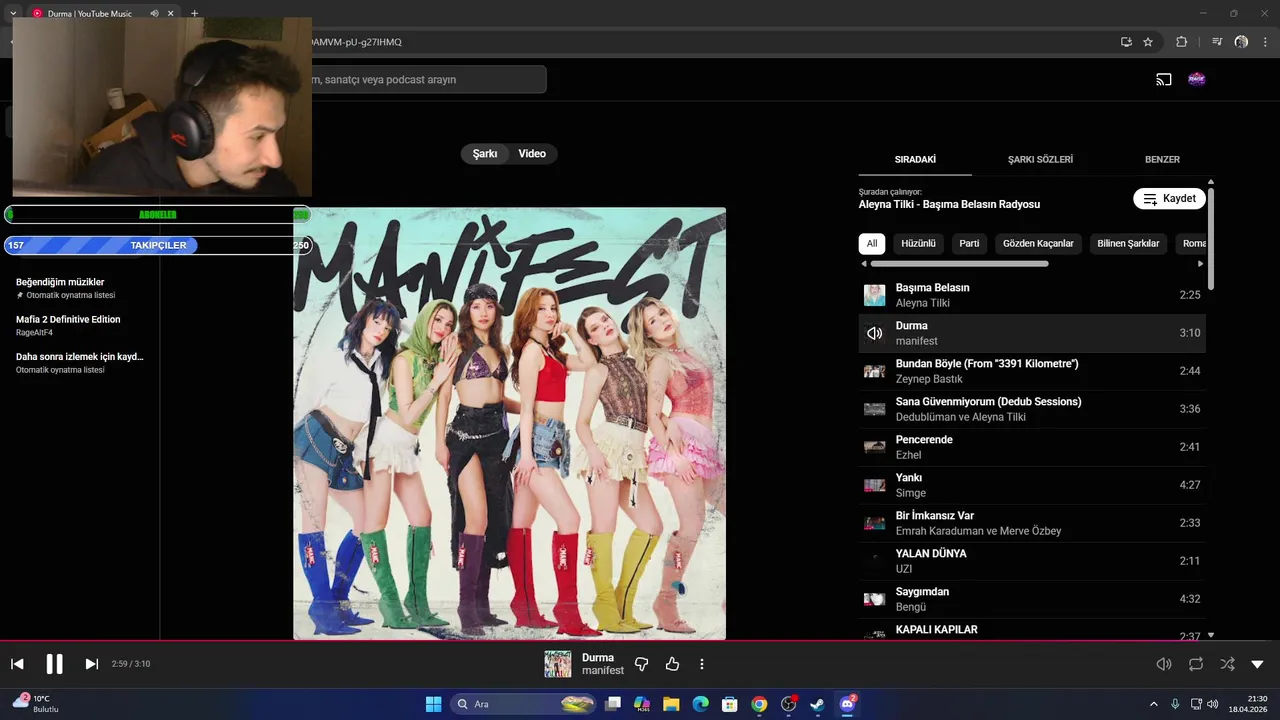Click the queue panel vertical scrollbar
This screenshot has width=1280, height=720.
pos(1211,238)
